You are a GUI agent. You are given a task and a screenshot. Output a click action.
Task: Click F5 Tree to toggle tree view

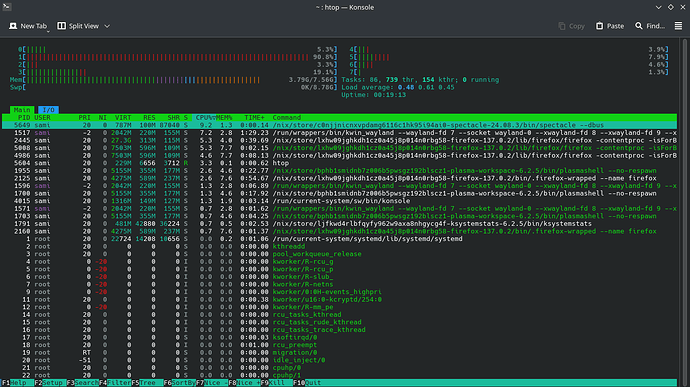click(147, 383)
